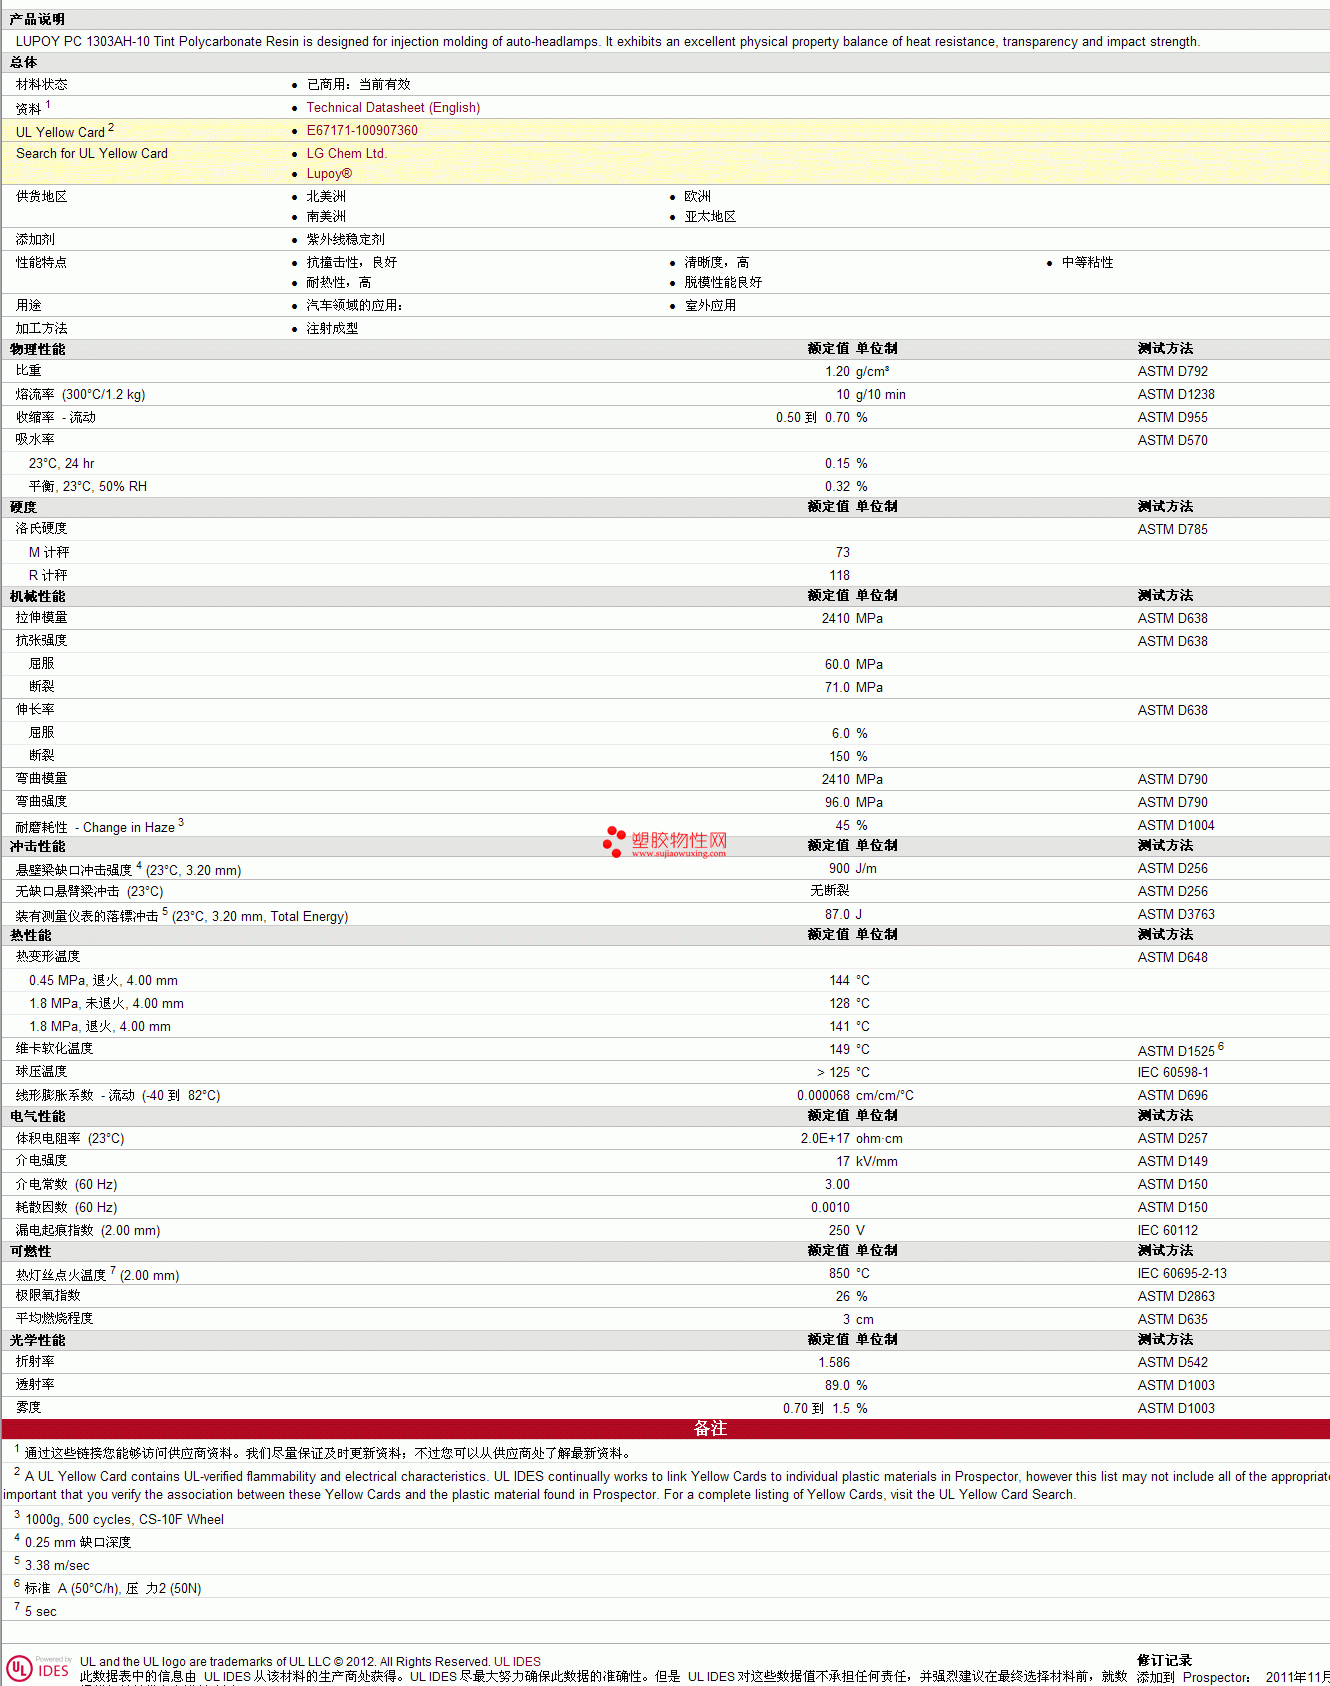The image size is (1330, 1686).
Task: Select the 室外应用 use entry
Action: coord(710,305)
